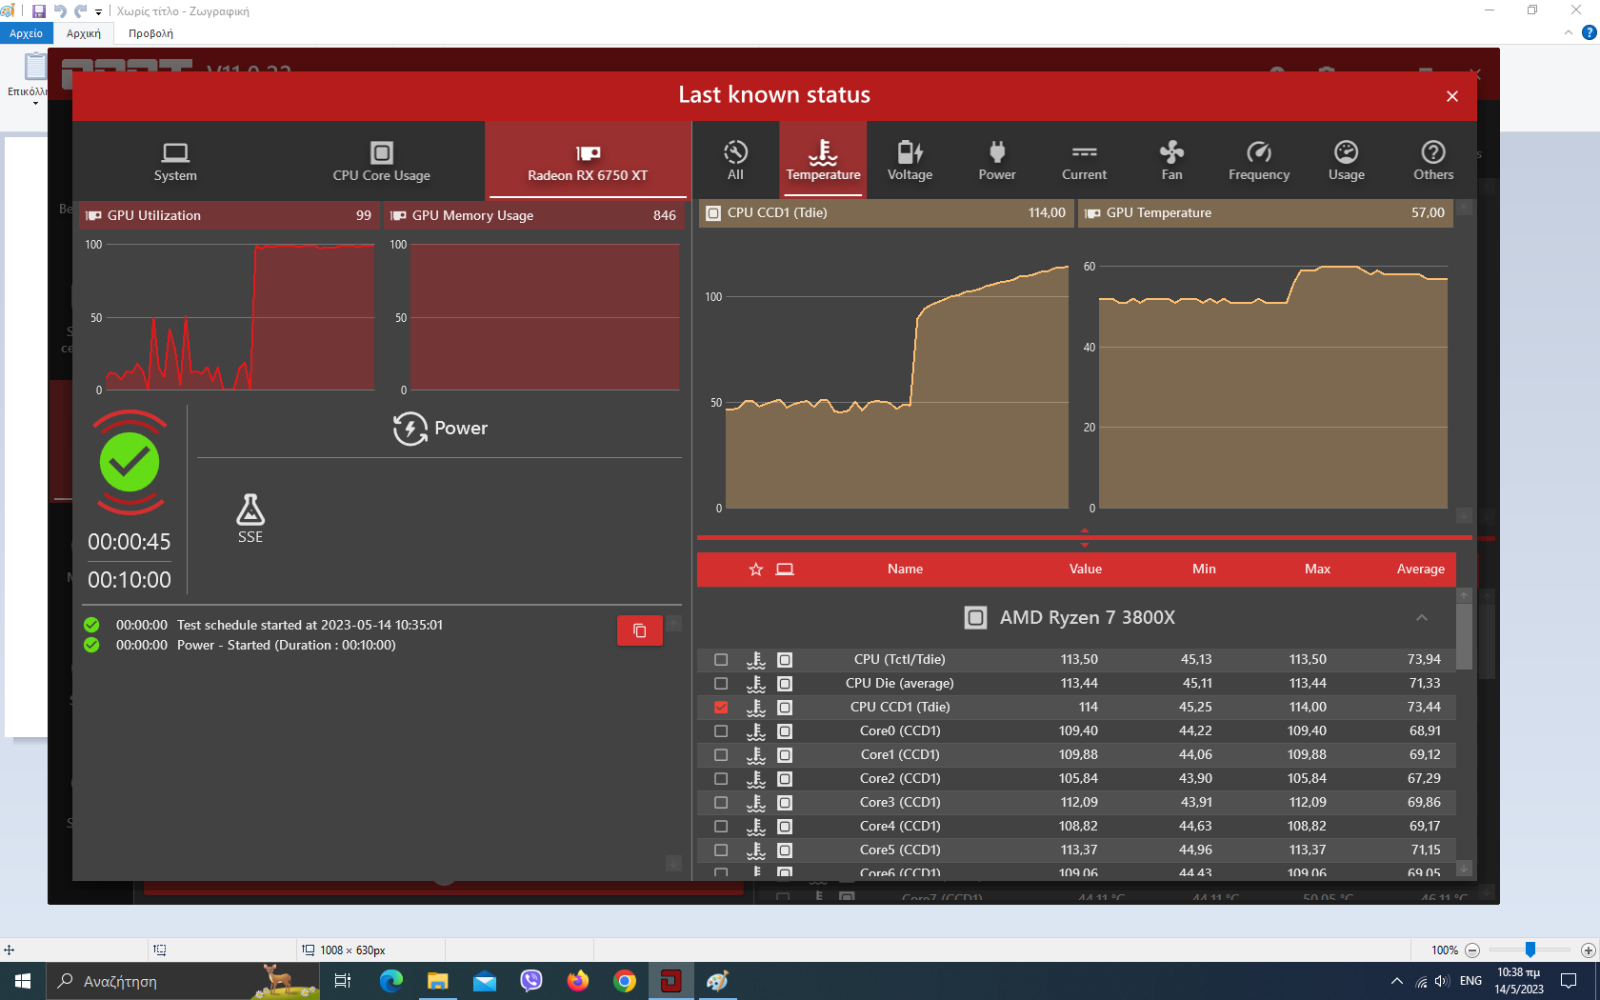
Task: Check the Core4 (CCD1) checkbox
Action: (721, 826)
